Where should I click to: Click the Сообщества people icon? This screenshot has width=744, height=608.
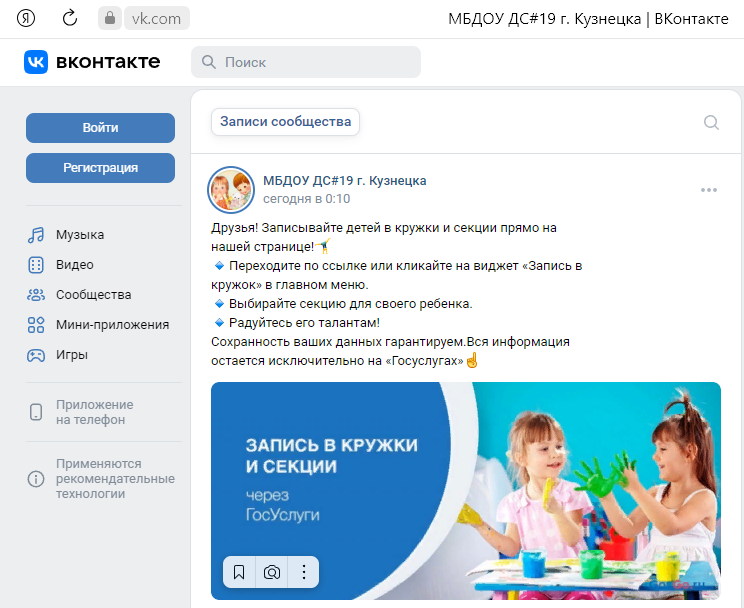coord(36,295)
